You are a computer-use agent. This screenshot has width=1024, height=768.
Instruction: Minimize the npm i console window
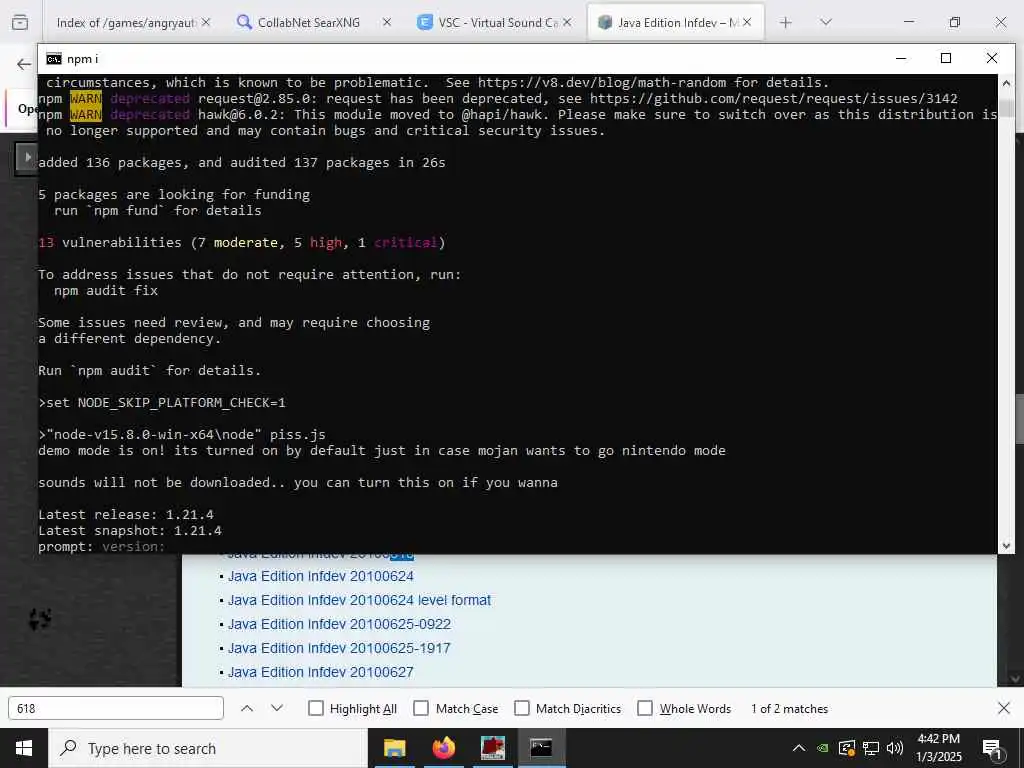pyautogui.click(x=901, y=59)
